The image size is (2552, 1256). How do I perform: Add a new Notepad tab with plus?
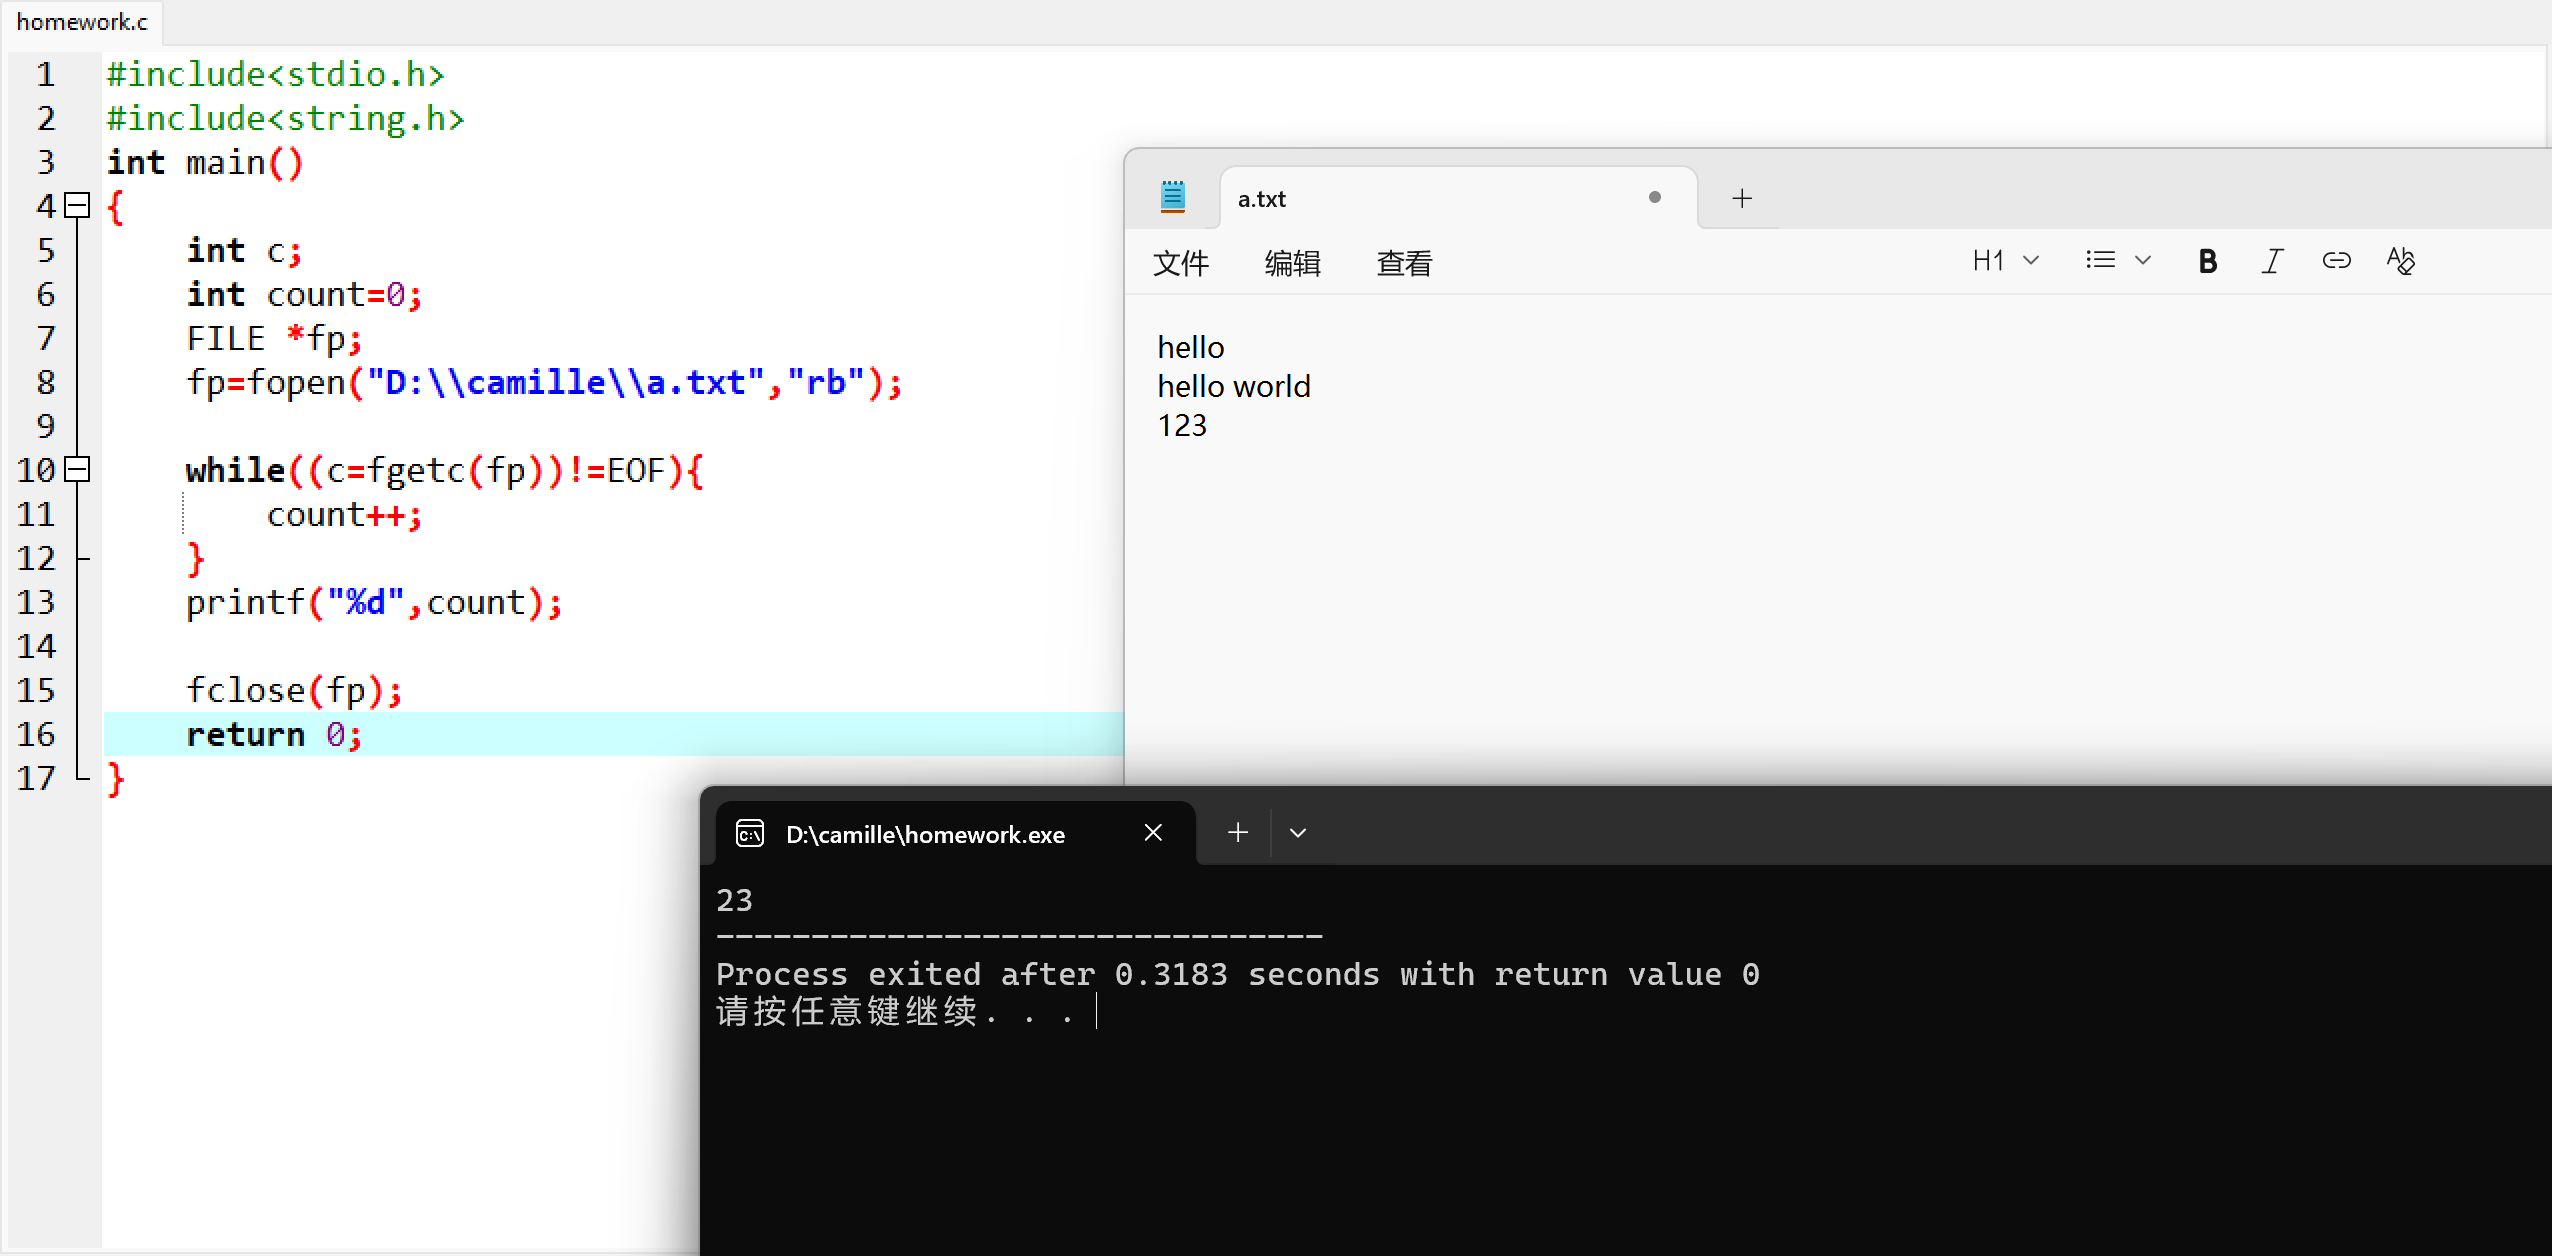(x=1742, y=198)
